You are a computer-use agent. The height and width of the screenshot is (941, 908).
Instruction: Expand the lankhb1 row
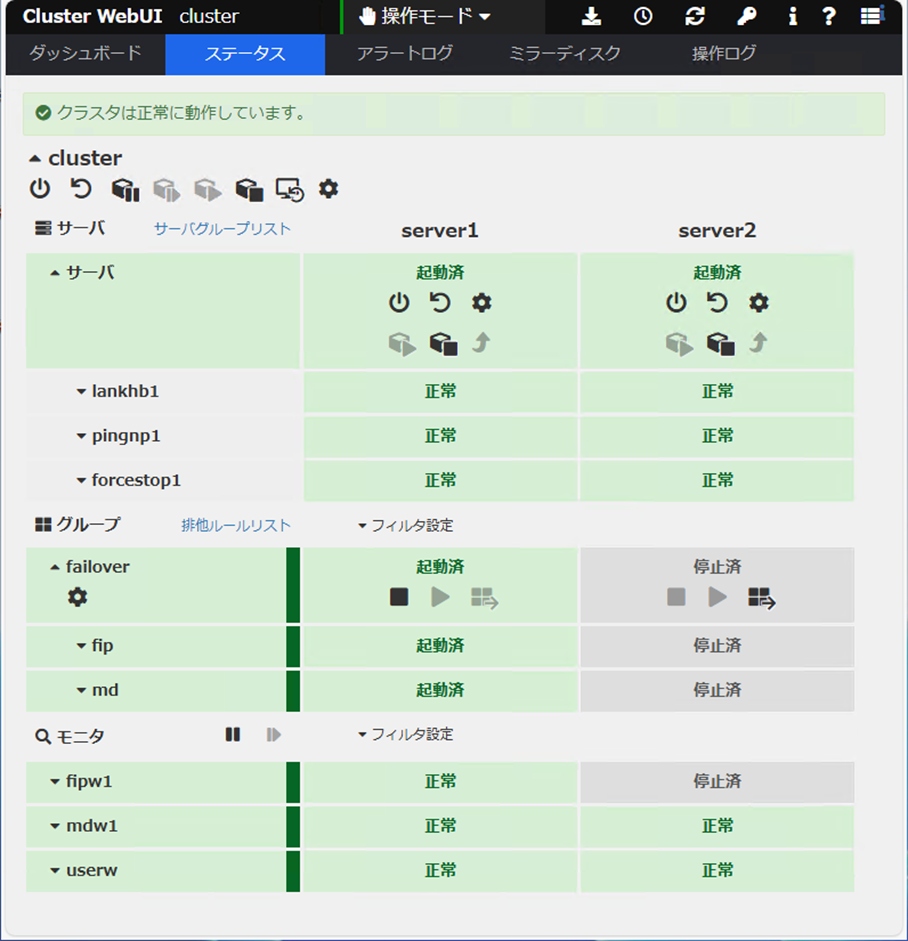click(82, 392)
